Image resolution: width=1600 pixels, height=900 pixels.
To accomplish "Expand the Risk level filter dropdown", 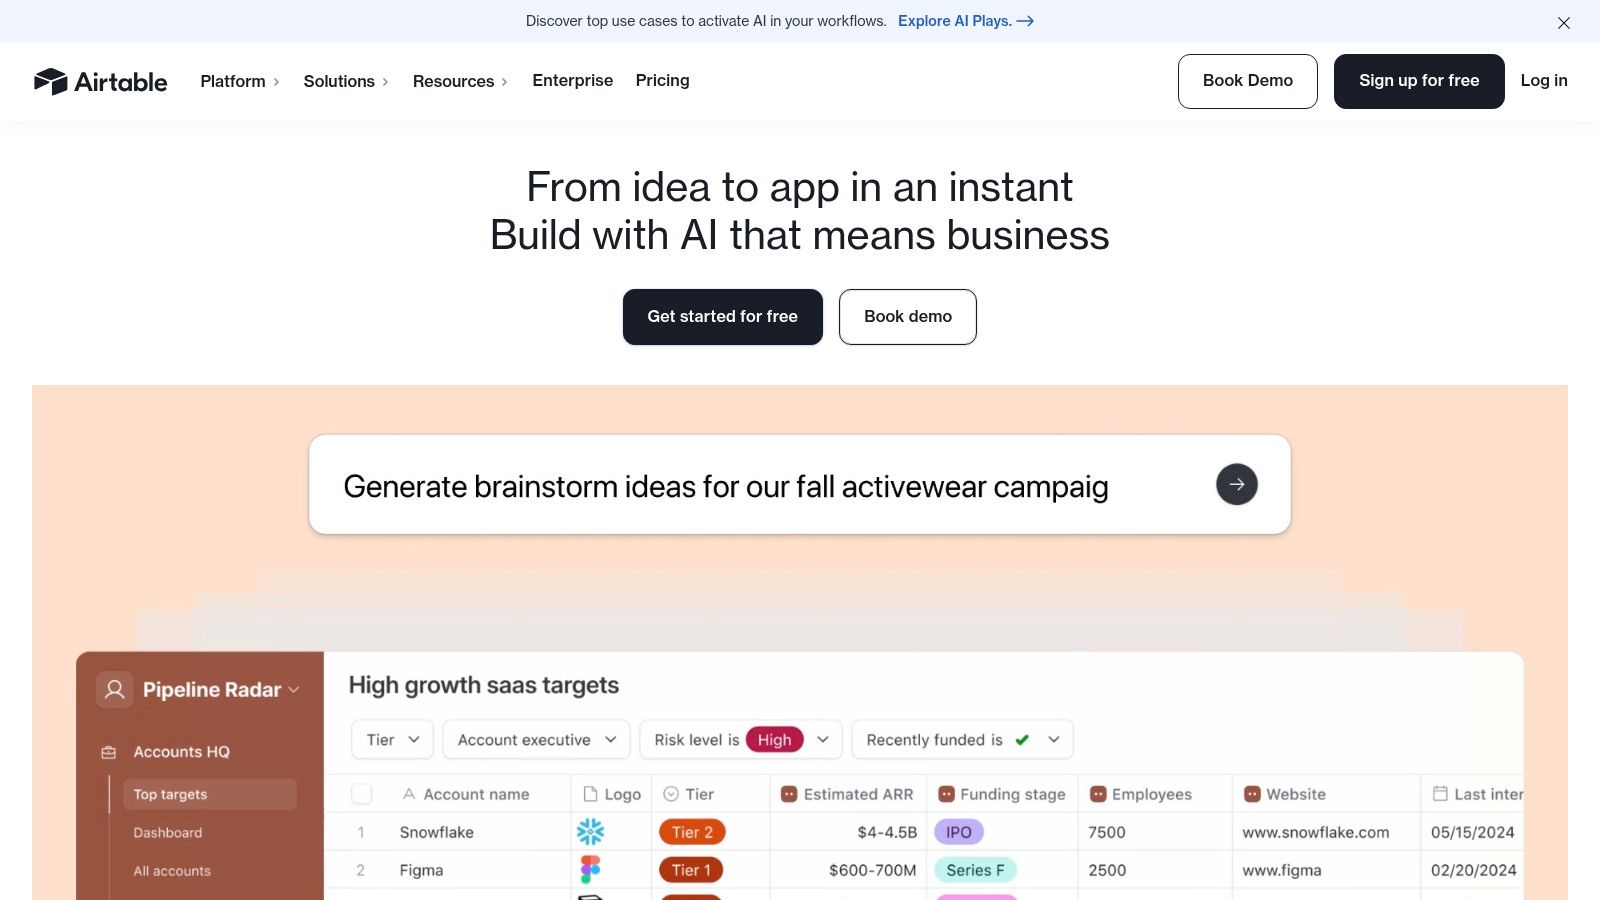I will pos(823,740).
